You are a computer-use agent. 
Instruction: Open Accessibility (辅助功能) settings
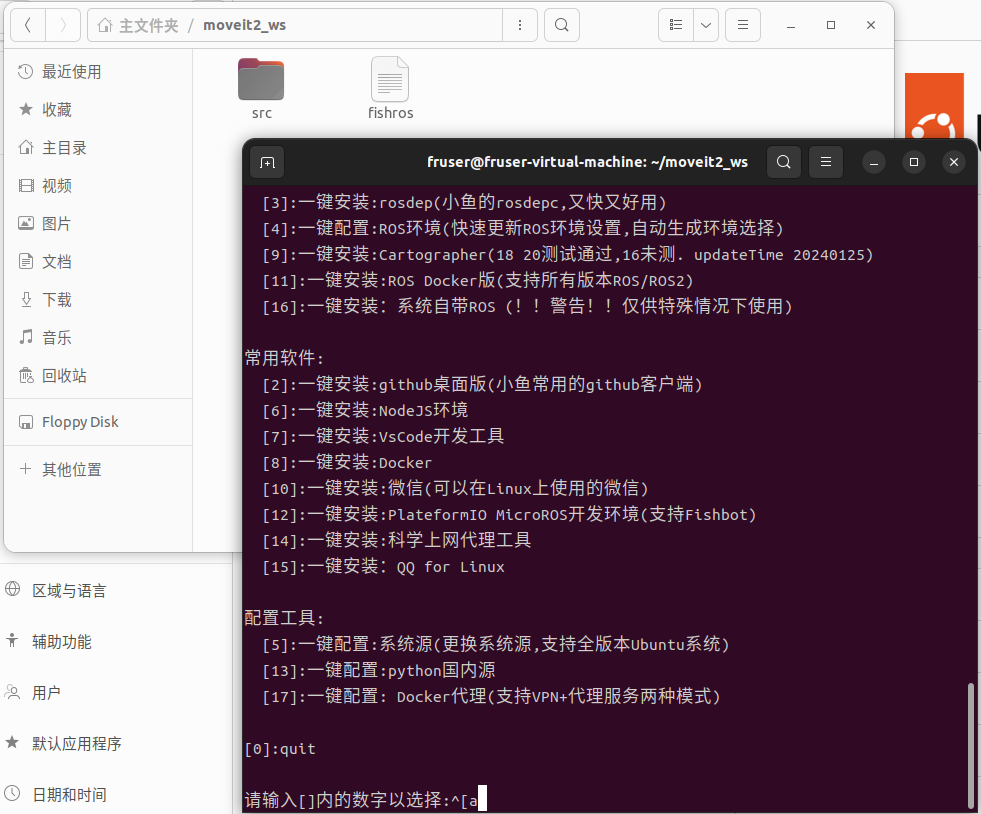point(116,641)
